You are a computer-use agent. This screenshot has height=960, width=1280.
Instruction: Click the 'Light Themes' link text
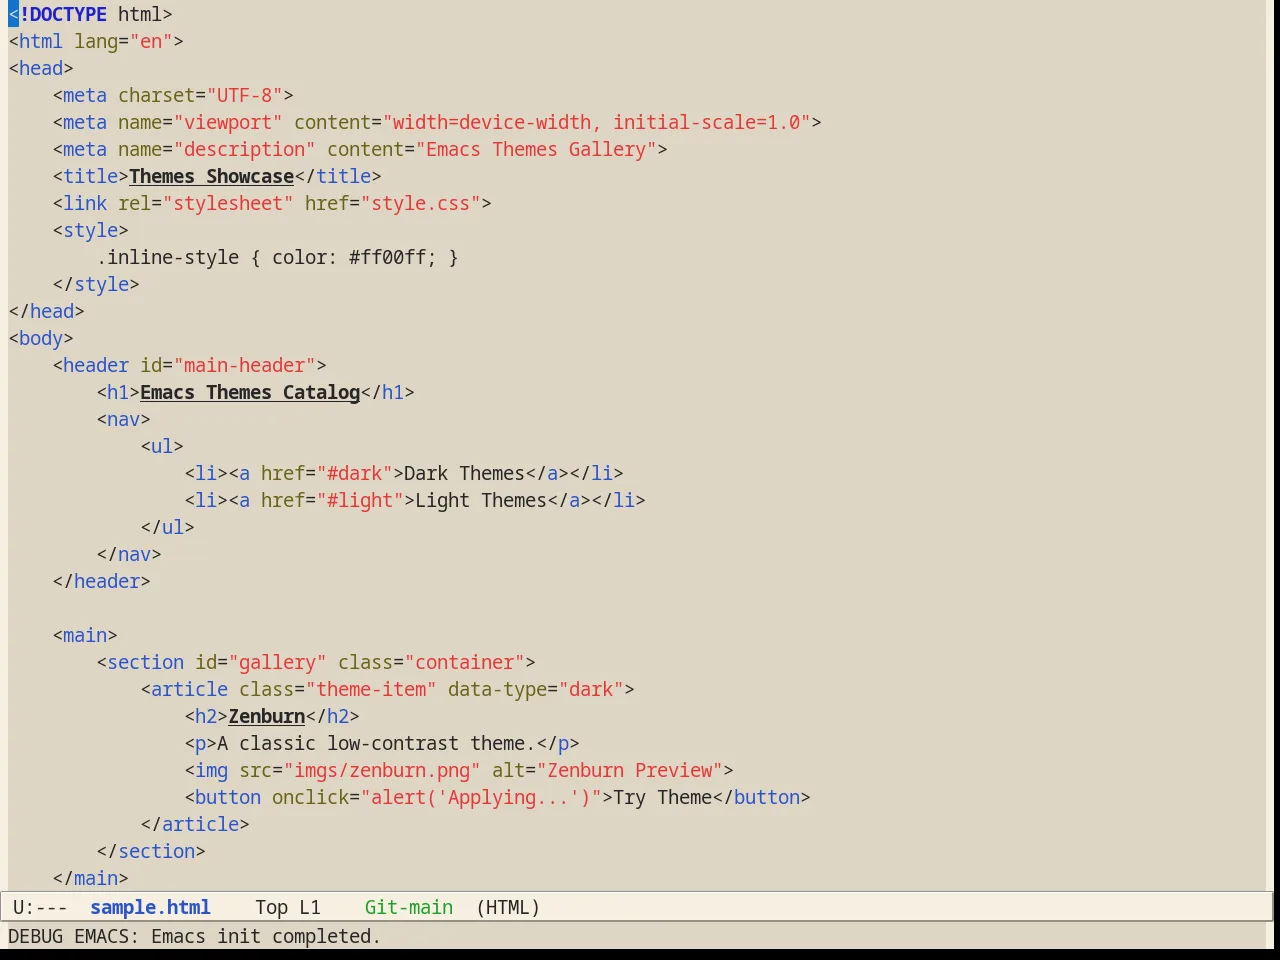[x=481, y=500]
